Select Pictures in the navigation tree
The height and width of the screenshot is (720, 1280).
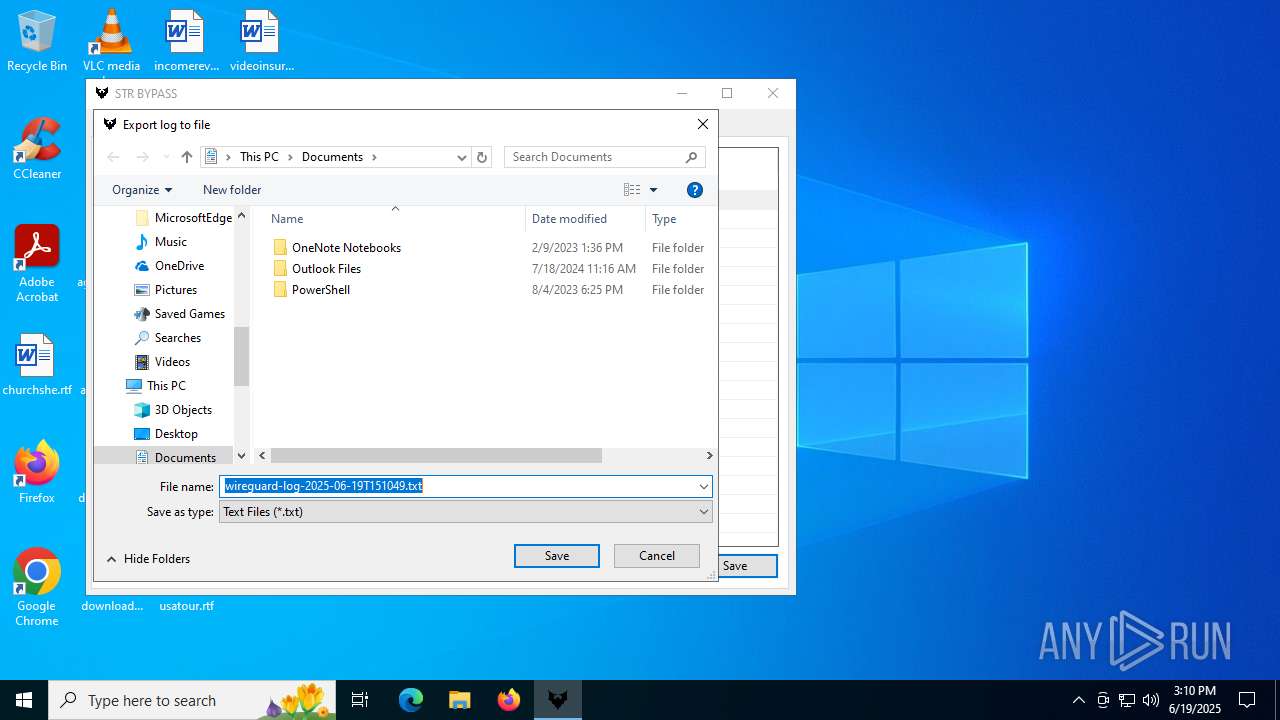coord(166,290)
